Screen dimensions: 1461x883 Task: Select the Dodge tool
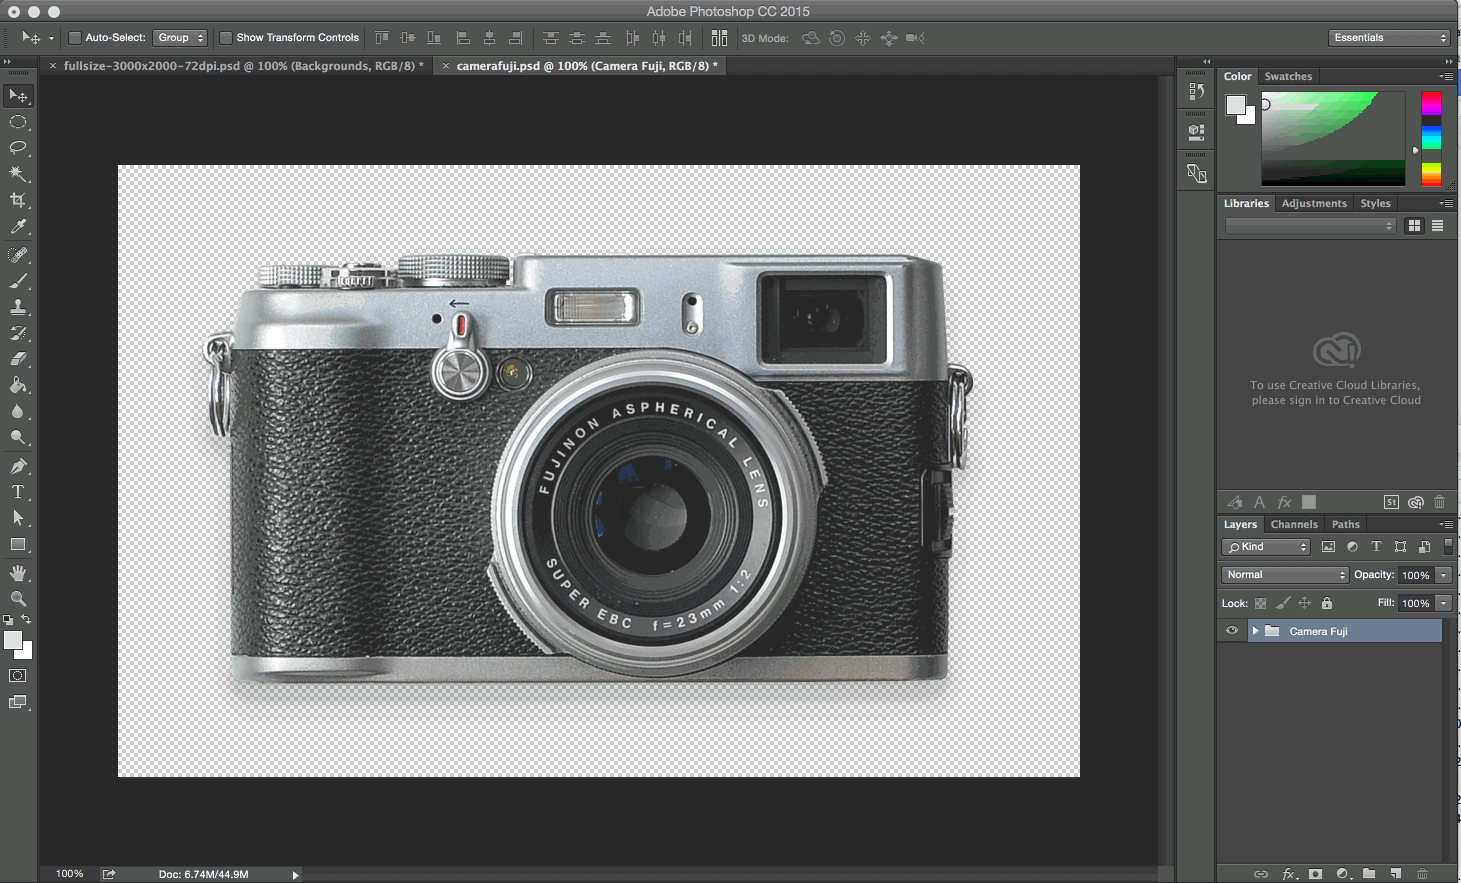[18, 437]
